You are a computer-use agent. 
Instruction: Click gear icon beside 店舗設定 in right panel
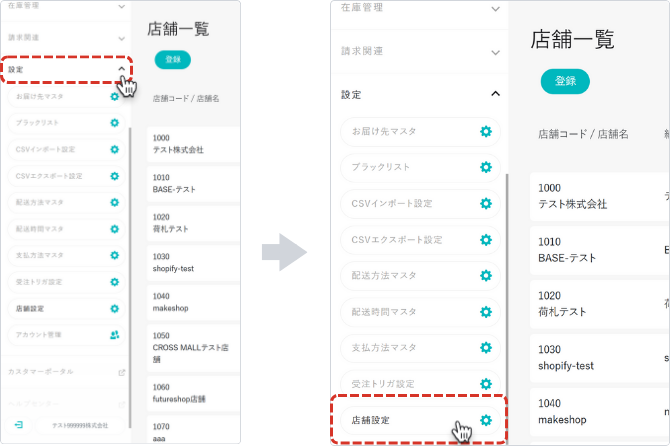coord(486,420)
